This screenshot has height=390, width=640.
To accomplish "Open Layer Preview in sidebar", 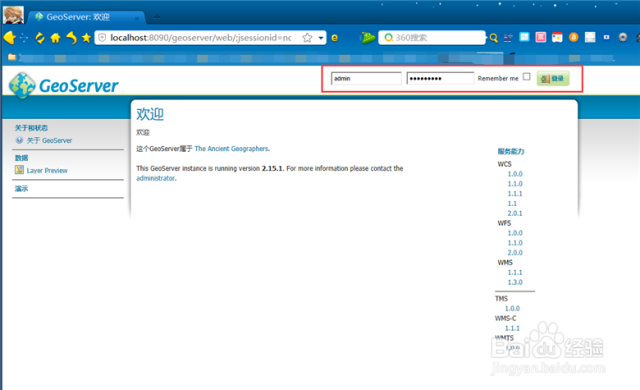I will pos(47,171).
